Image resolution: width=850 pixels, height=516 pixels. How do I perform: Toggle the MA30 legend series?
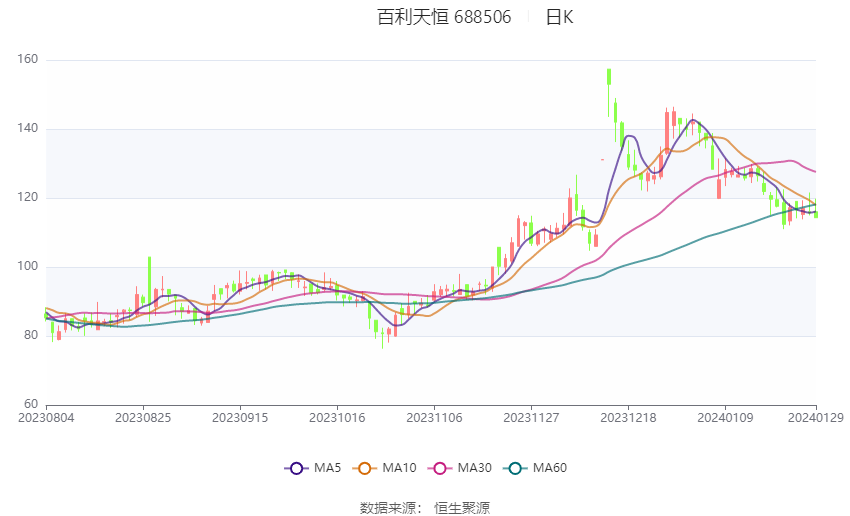tap(460, 468)
